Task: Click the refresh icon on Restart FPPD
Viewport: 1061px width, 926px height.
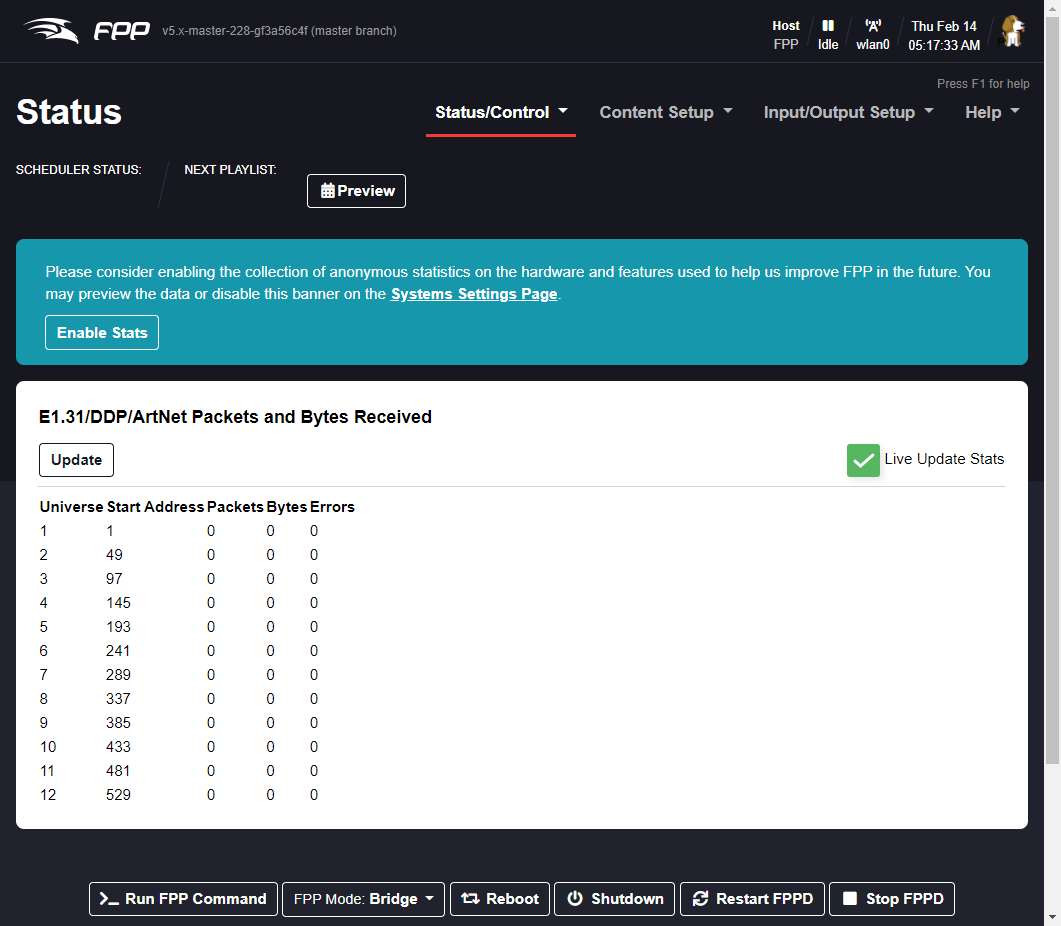Action: (700, 899)
